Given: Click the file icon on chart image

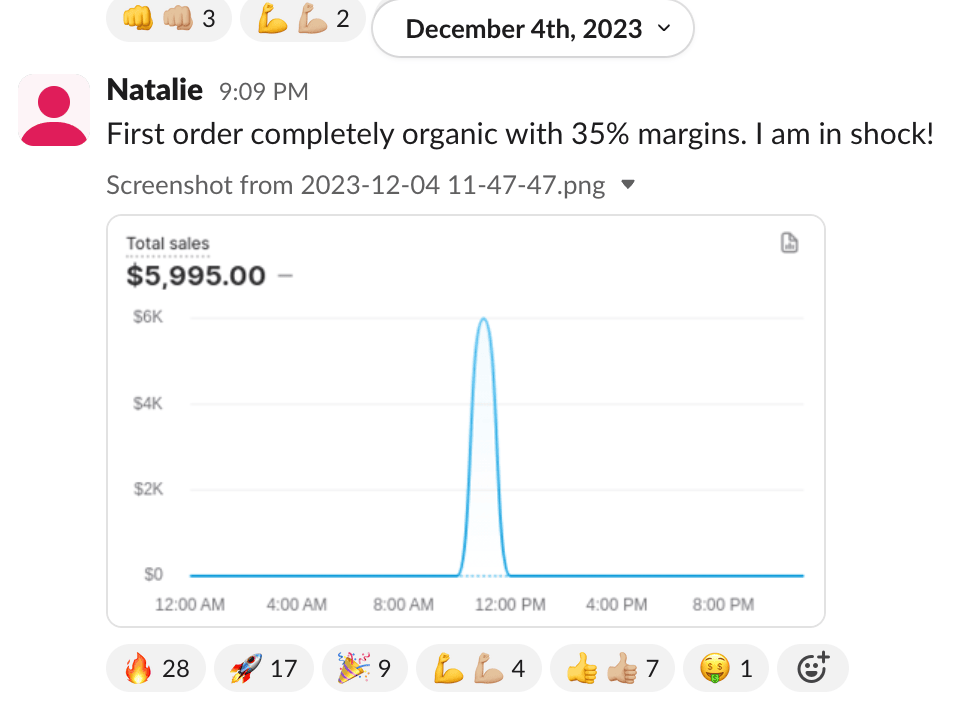Looking at the screenshot, I should click(x=789, y=243).
